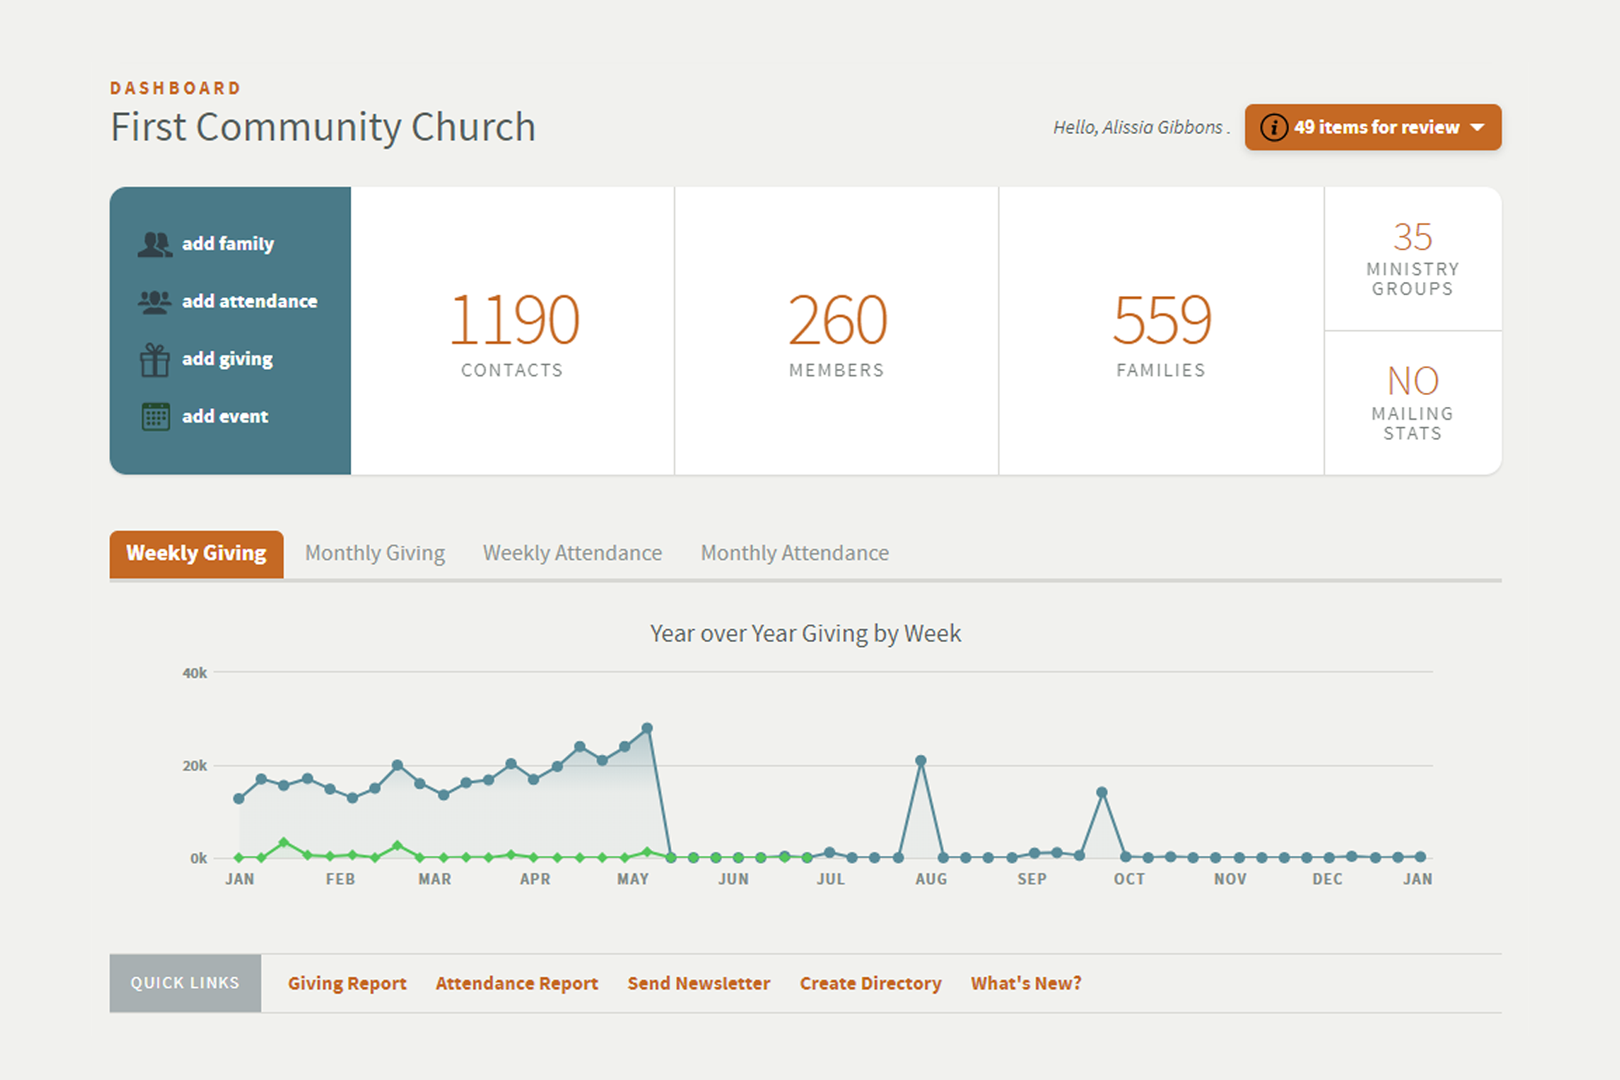Select the Weekly Giving tab
This screenshot has width=1620, height=1080.
[196, 553]
